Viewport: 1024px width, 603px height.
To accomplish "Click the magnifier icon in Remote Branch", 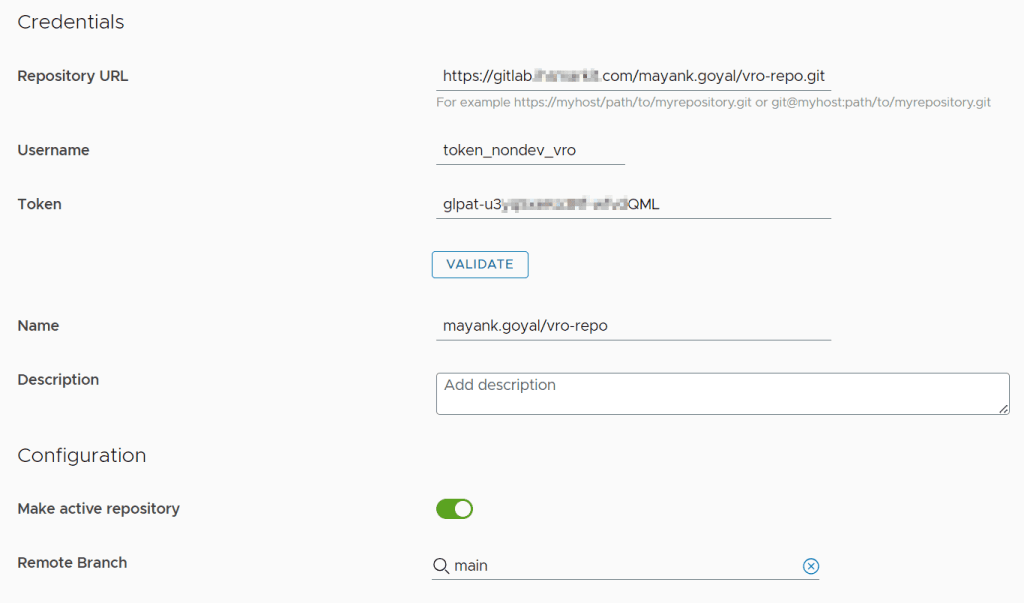I will tap(441, 566).
